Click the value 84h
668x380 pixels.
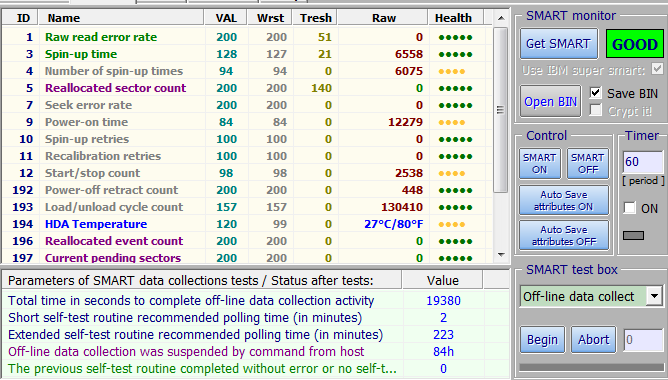click(443, 352)
